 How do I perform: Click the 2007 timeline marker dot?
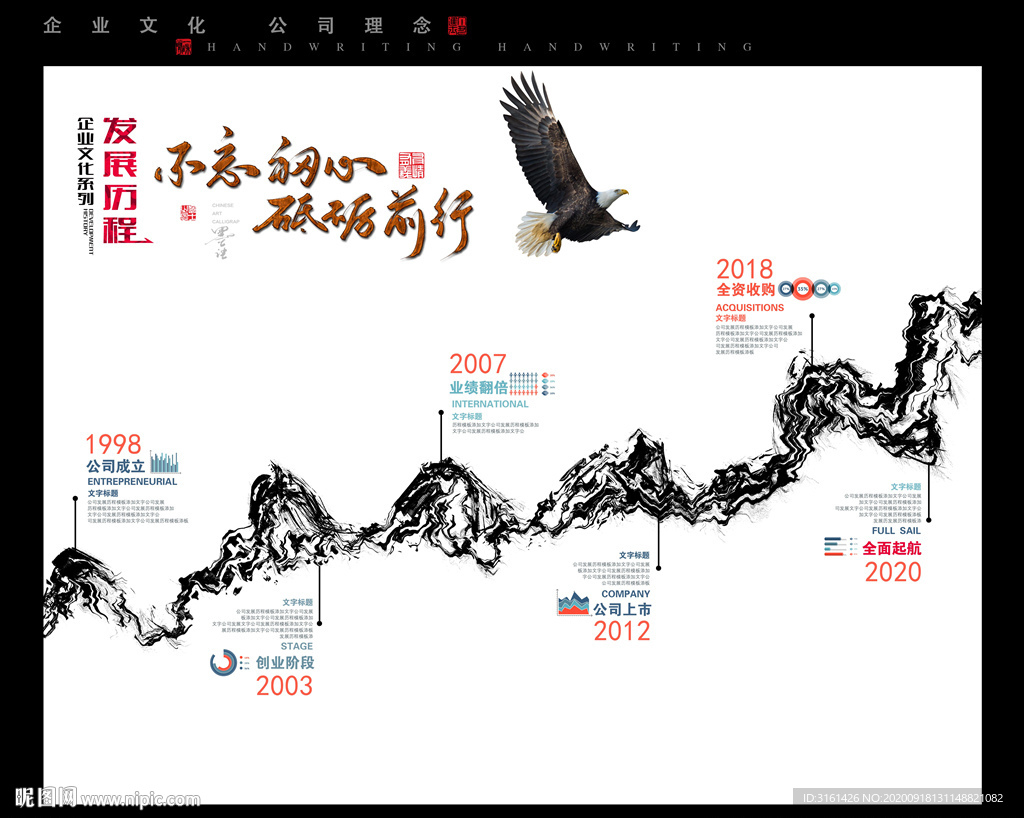441,412
